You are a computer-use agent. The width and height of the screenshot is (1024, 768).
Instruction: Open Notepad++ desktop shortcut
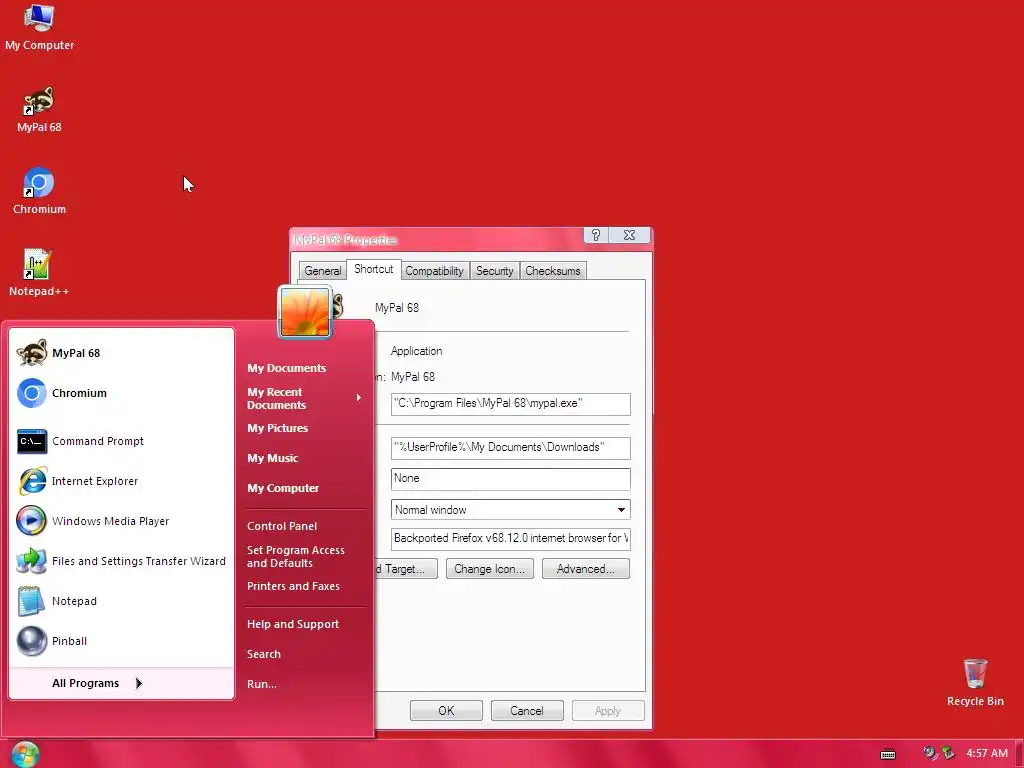click(39, 273)
